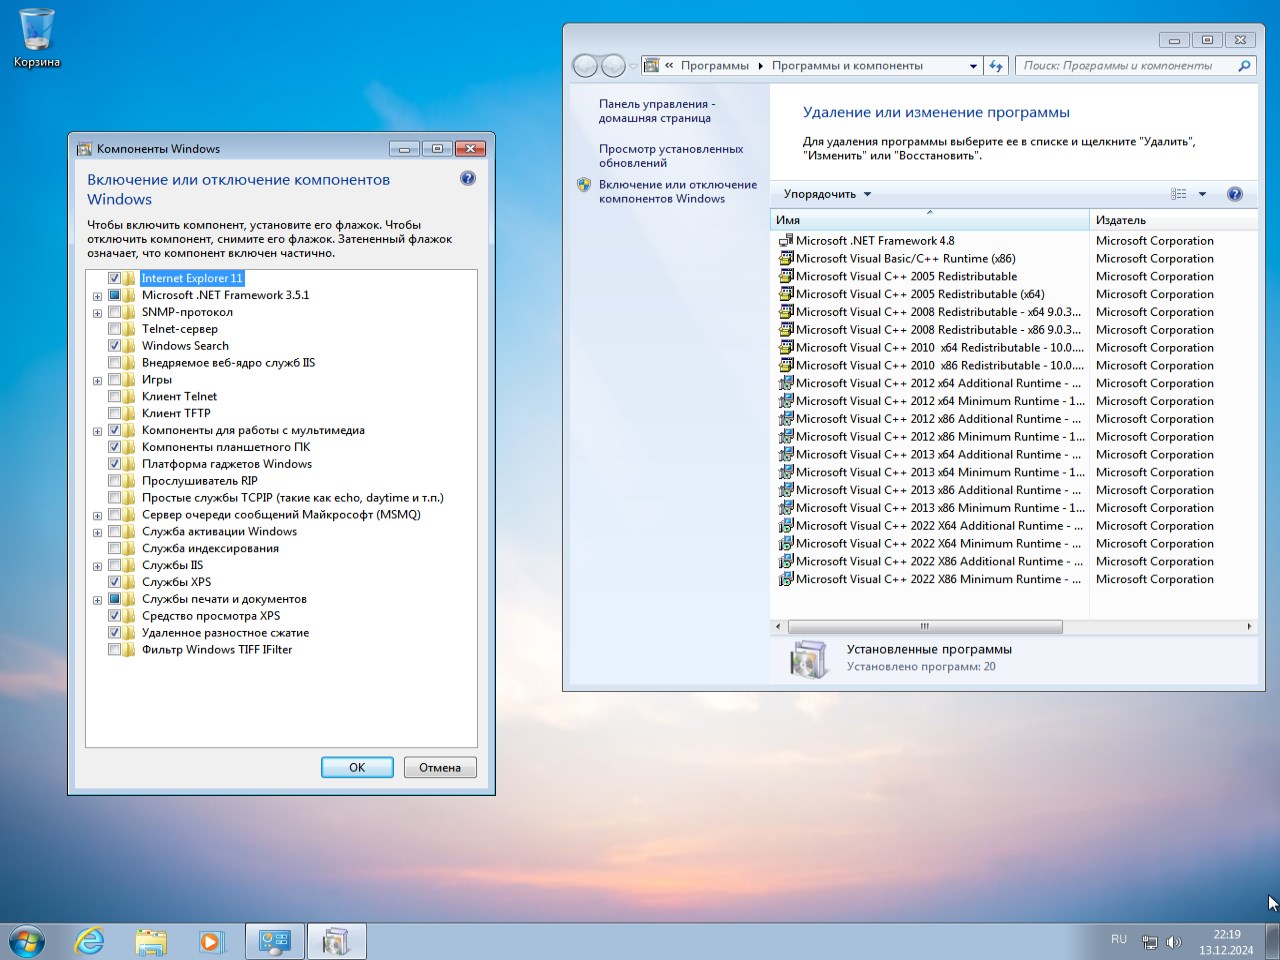This screenshot has height=960, width=1280.
Task: Select the Программы и компоненты breadcrumb
Action: (x=847, y=66)
